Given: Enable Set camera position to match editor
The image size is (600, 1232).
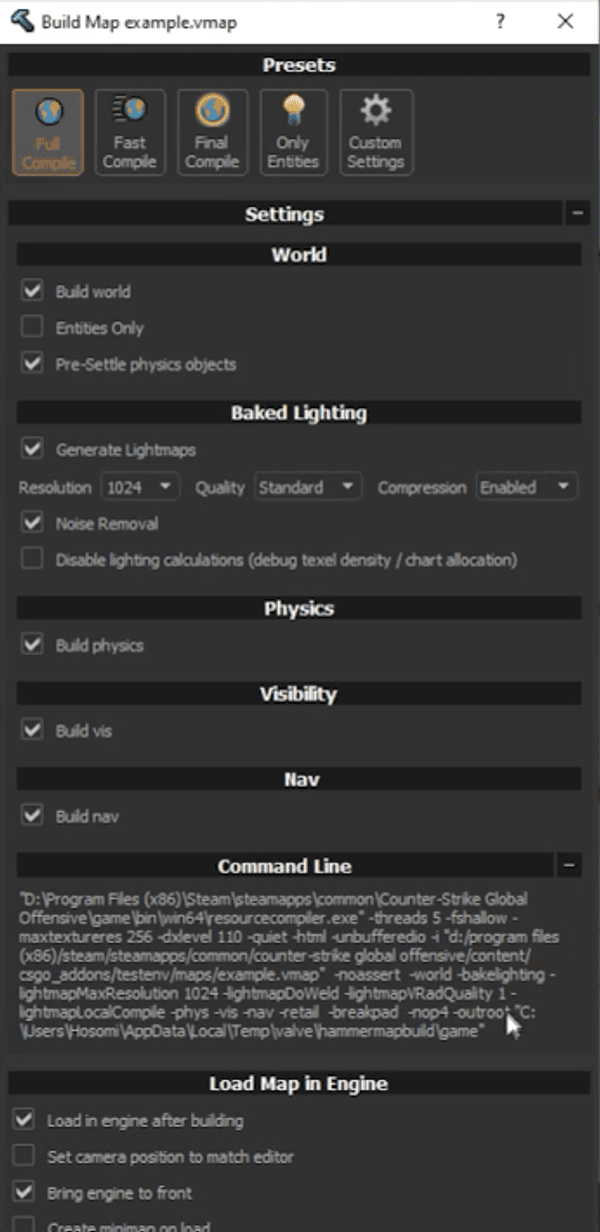Looking at the screenshot, I should (x=24, y=1156).
